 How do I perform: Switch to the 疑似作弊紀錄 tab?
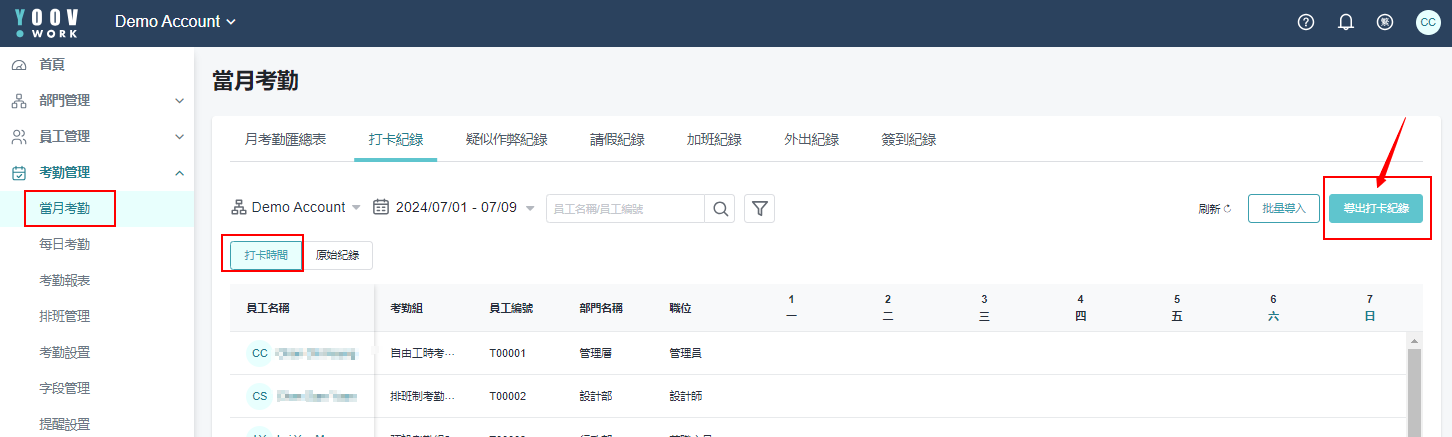click(507, 139)
